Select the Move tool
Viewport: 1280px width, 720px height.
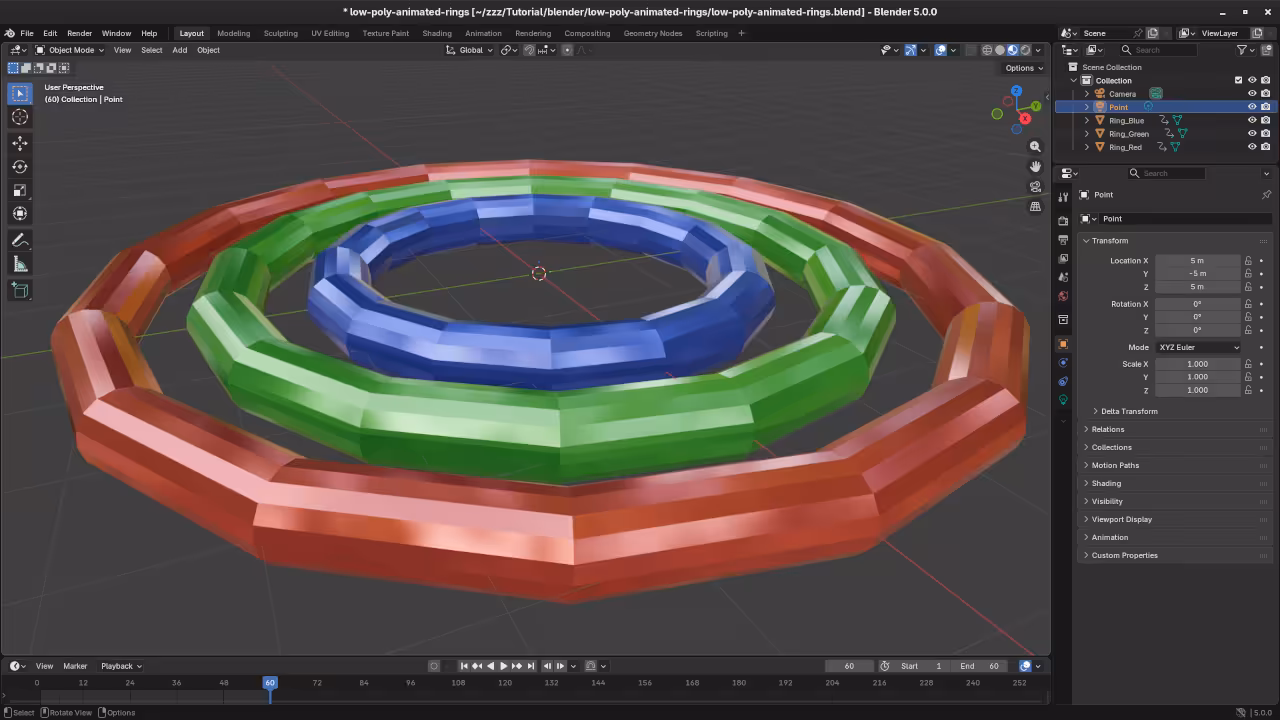[x=20, y=143]
